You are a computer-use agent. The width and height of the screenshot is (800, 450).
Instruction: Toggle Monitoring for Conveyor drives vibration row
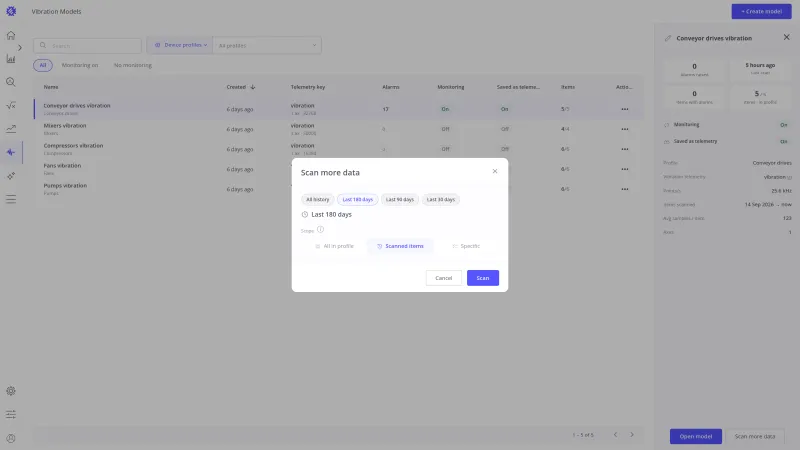(x=445, y=109)
